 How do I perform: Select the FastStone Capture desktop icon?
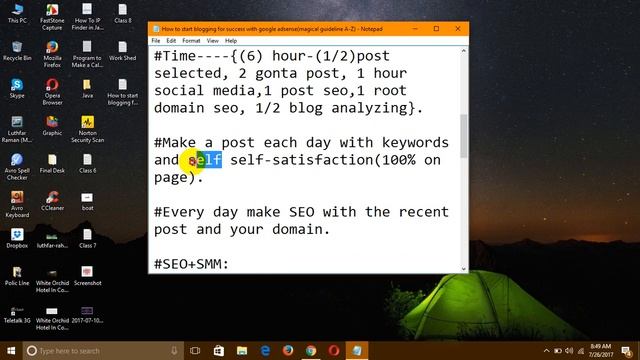tap(52, 16)
